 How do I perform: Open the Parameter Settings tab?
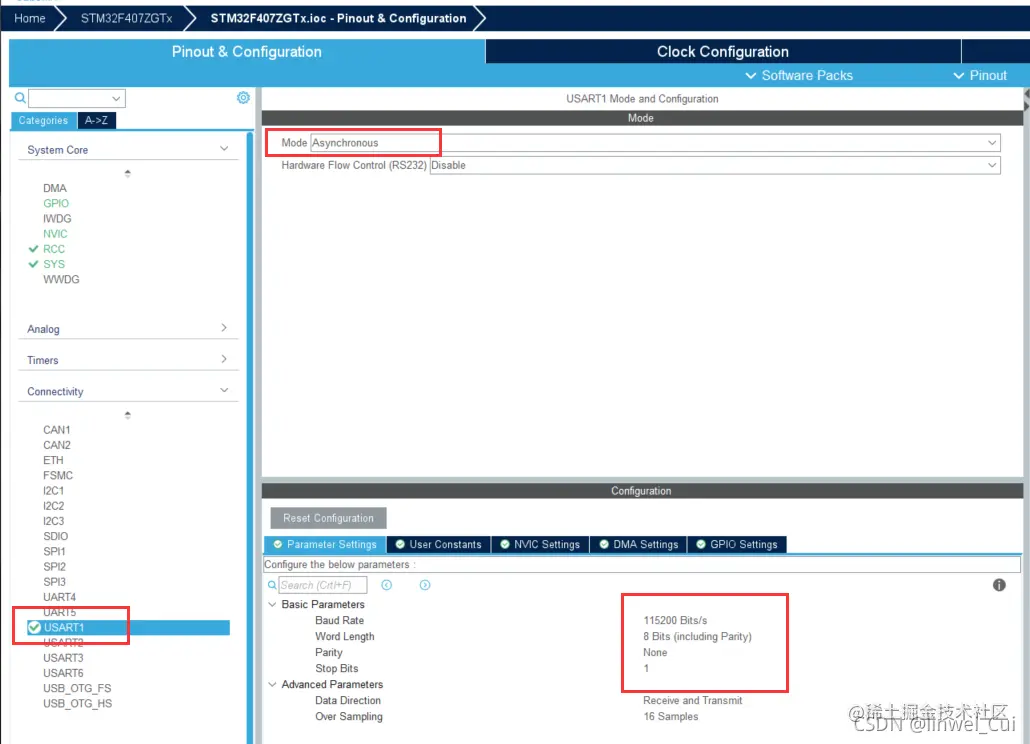pos(325,544)
